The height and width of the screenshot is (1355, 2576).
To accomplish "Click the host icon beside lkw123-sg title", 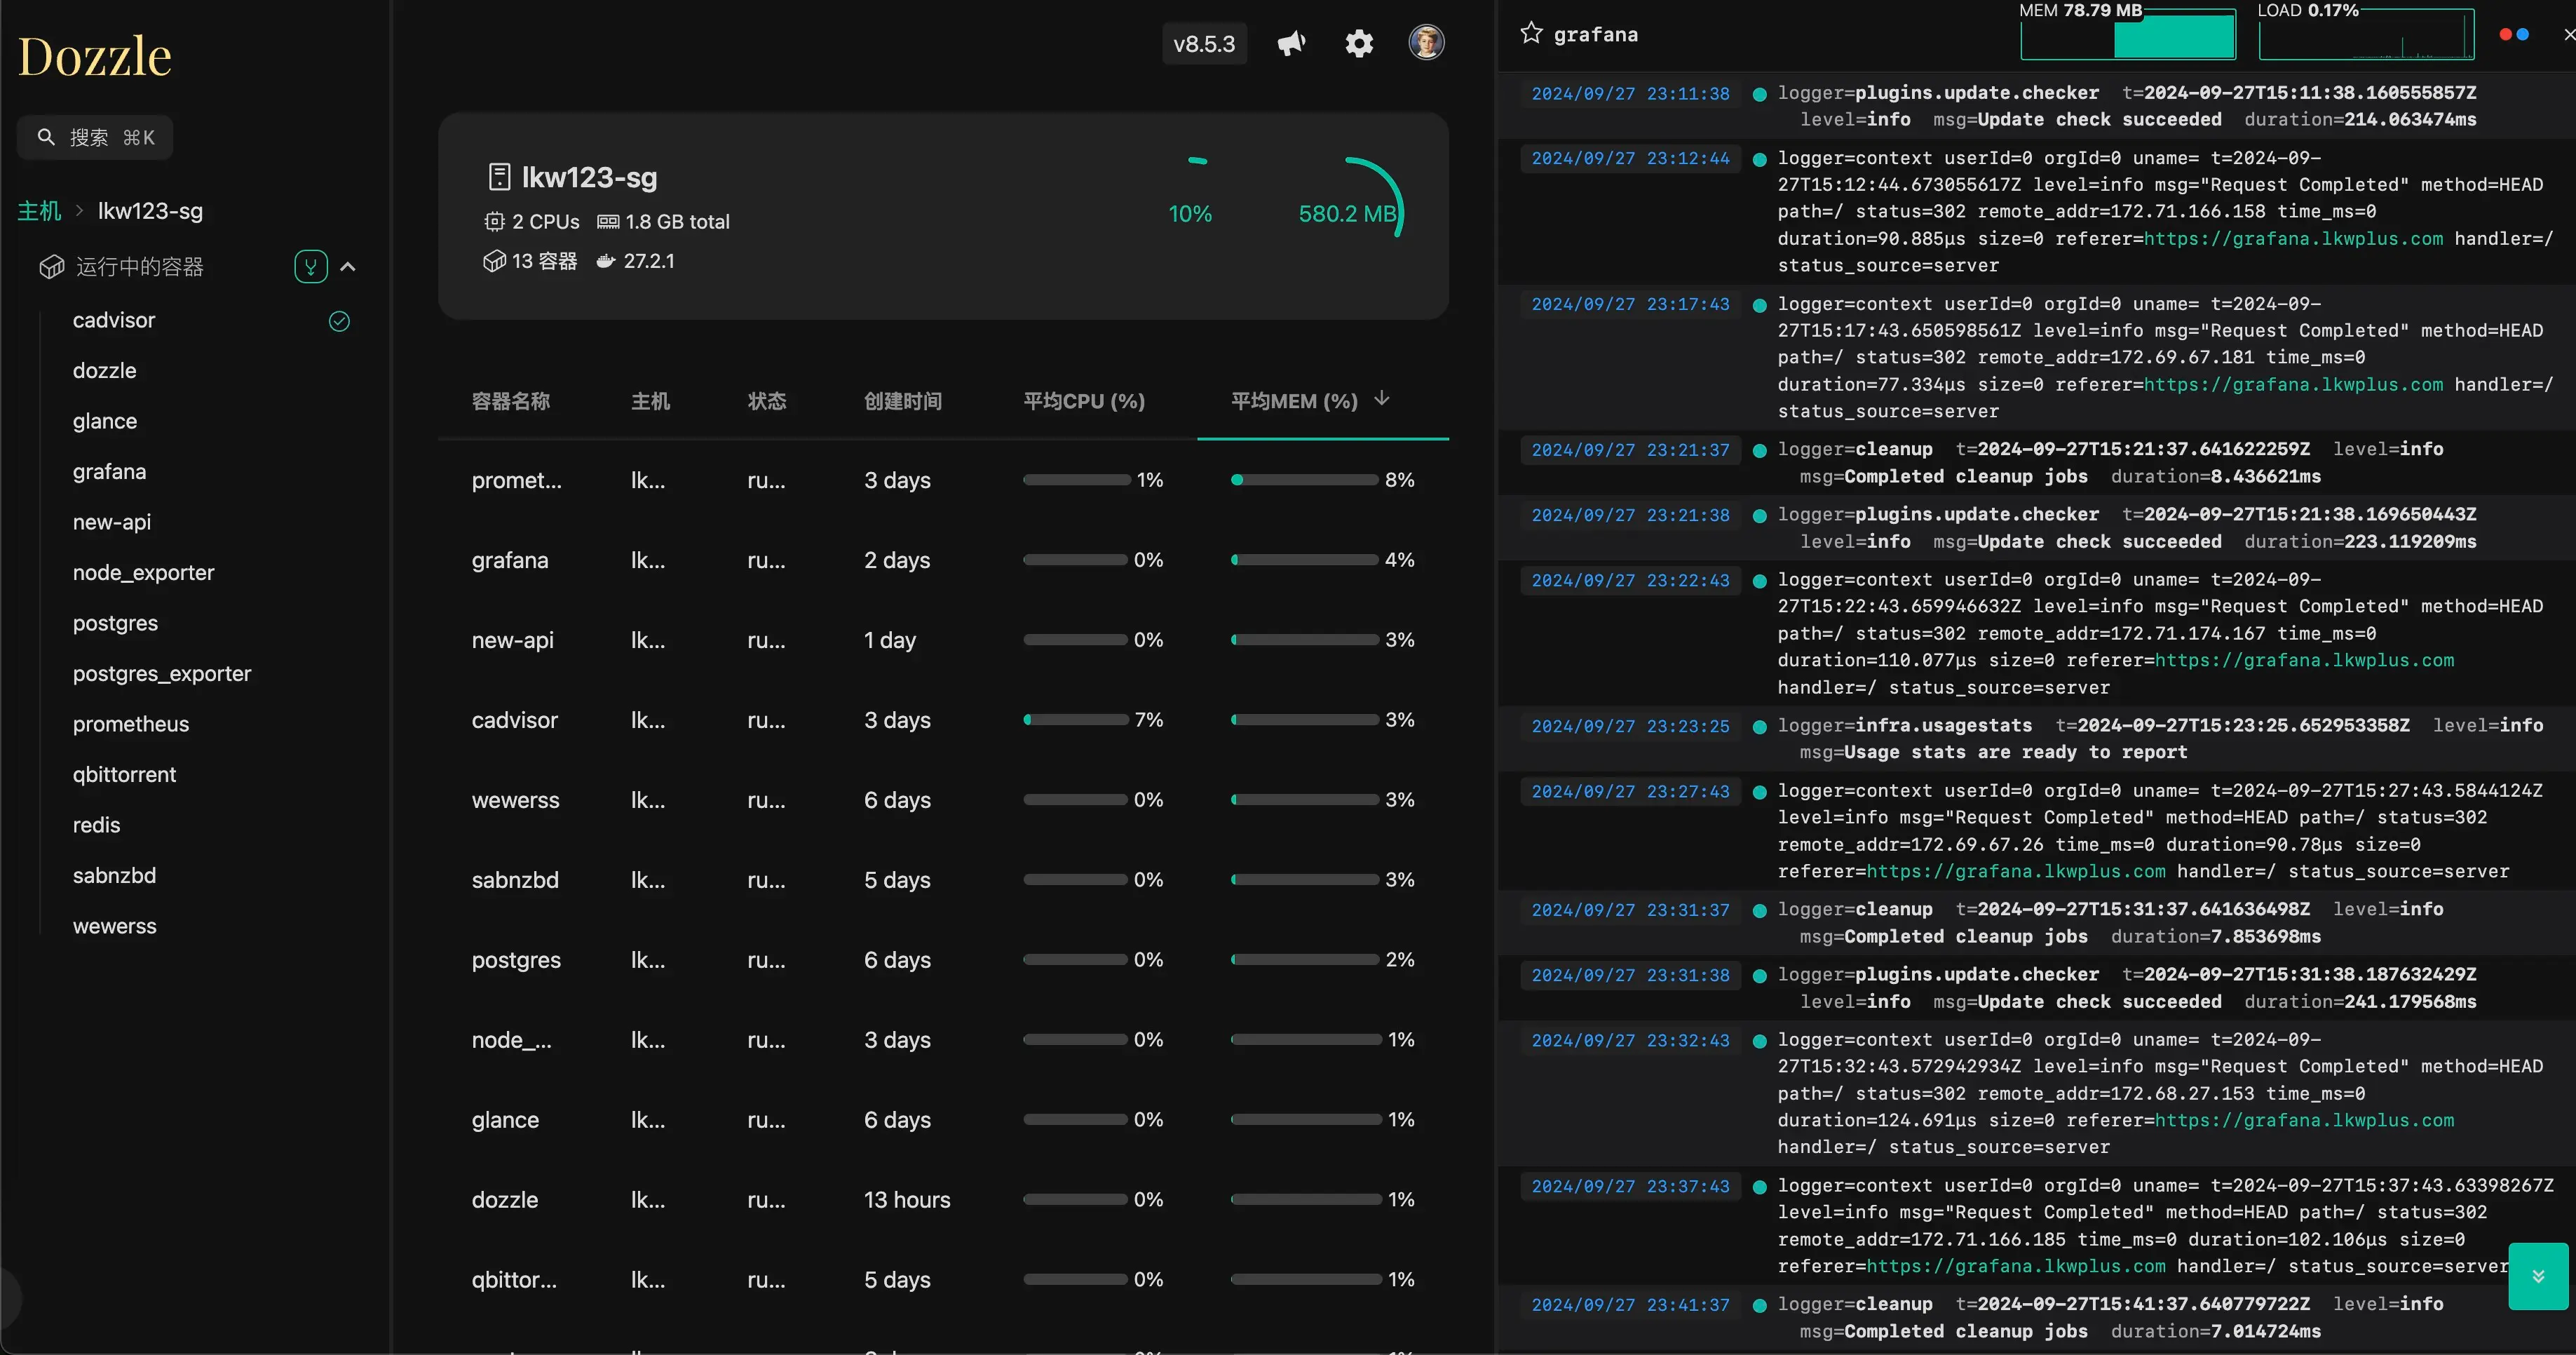I will tap(499, 177).
